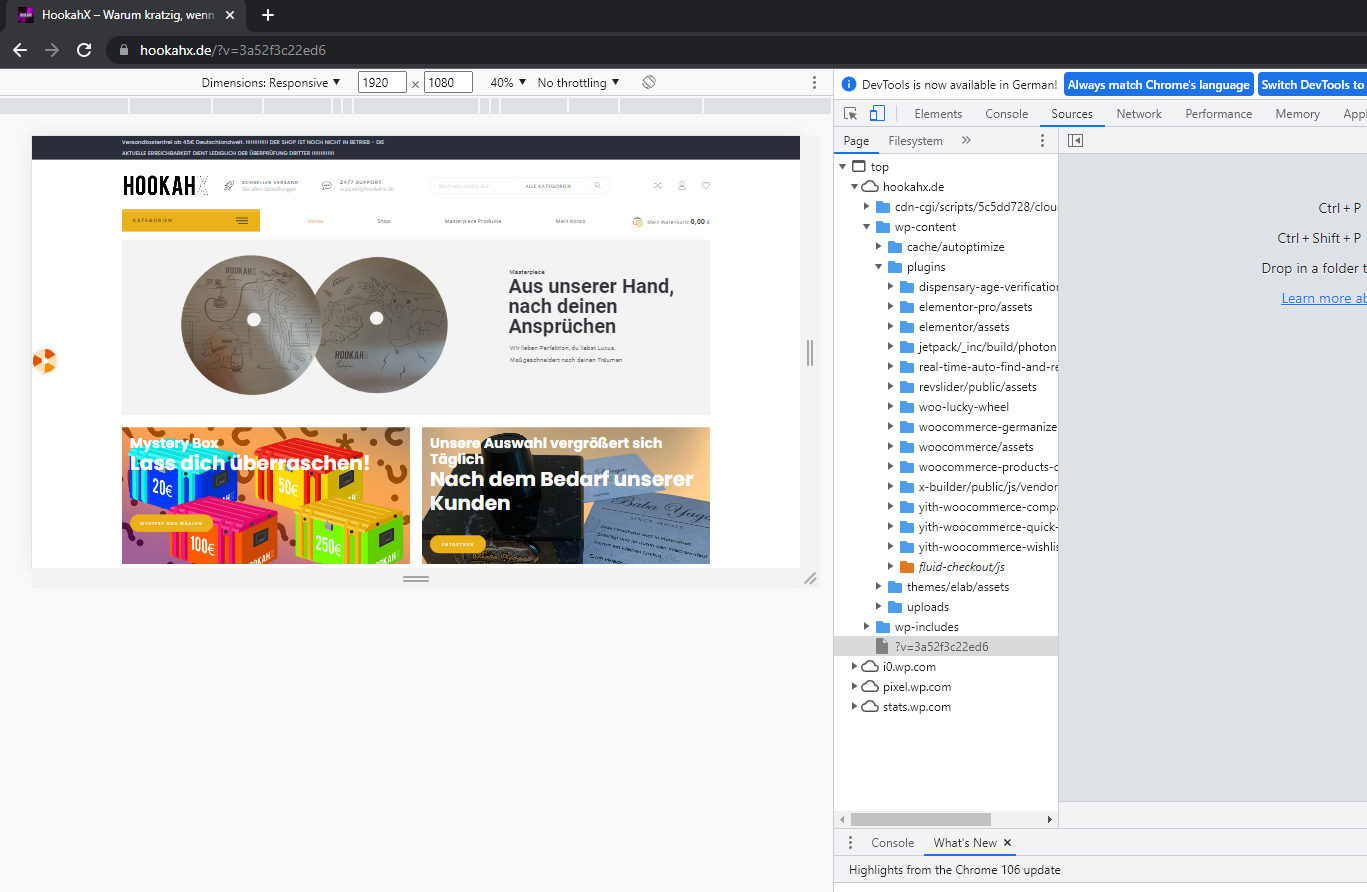Click the 24/7 support chat icon

pos(327,185)
